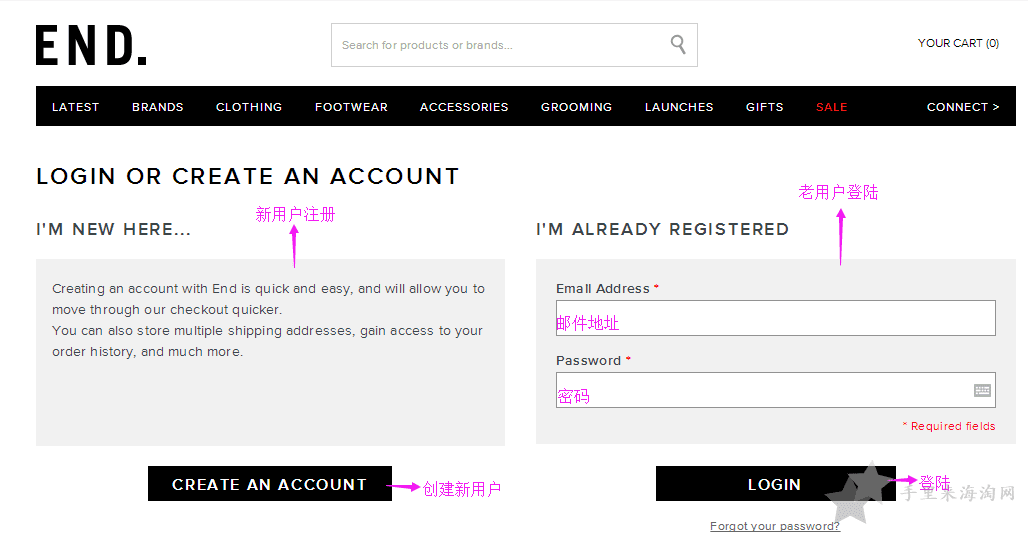Click the search magnifier icon
Image resolution: width=1028 pixels, height=539 pixels.
click(x=678, y=45)
